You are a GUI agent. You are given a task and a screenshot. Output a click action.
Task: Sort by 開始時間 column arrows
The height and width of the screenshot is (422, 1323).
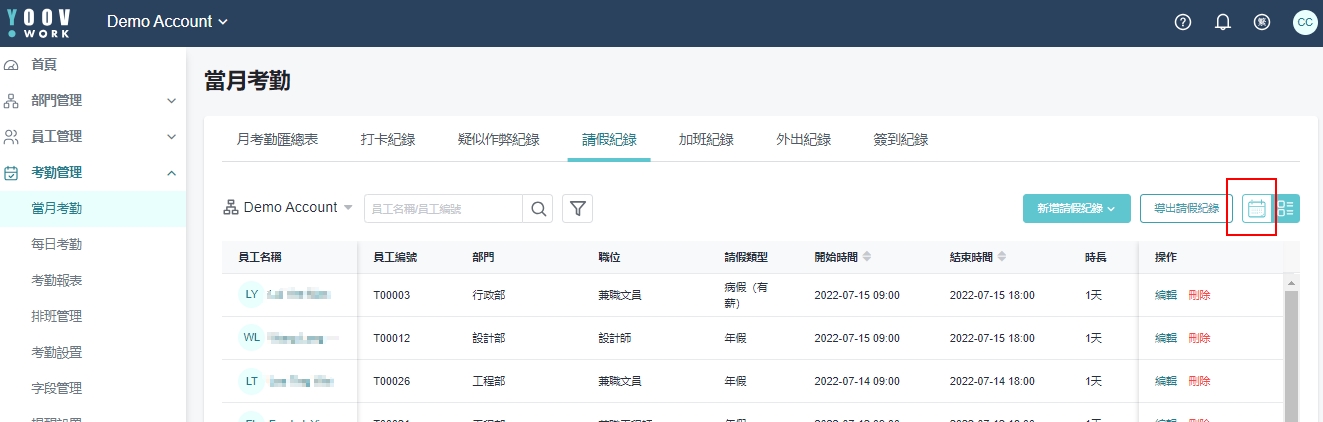[x=867, y=257]
